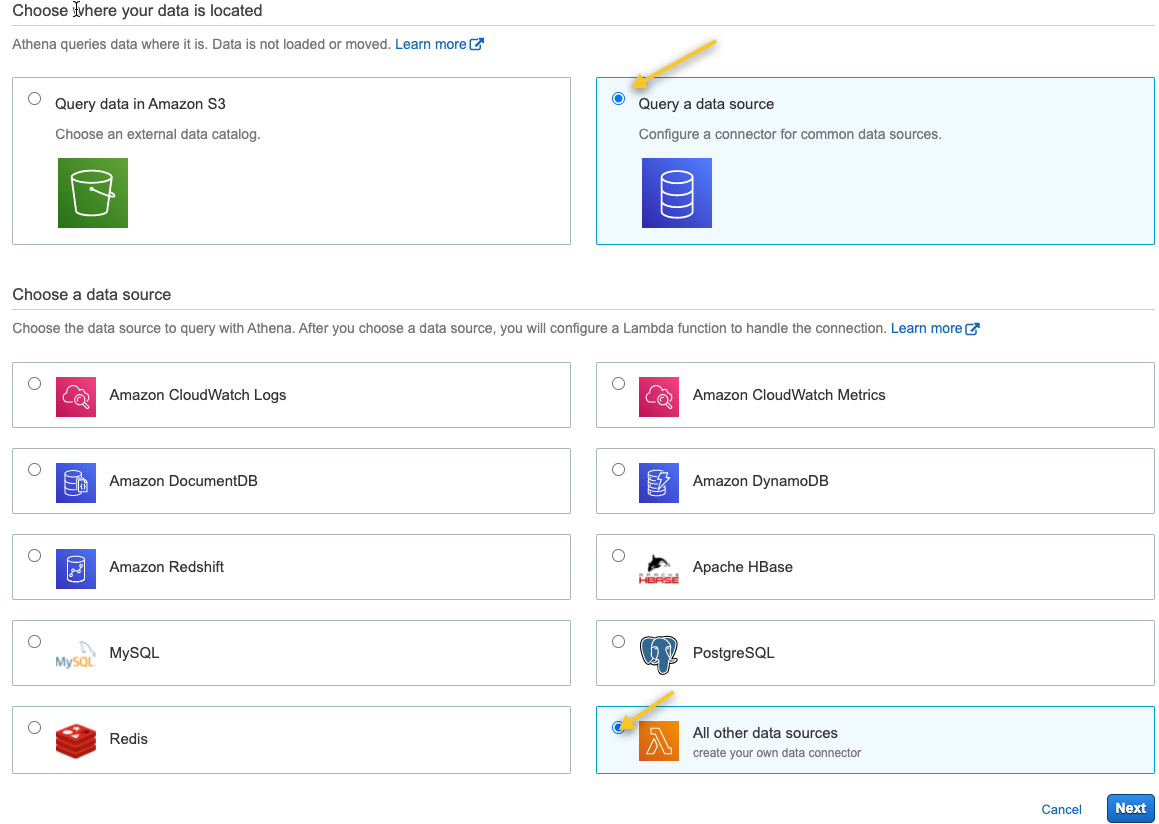Screen dimensions: 1159x824
Task: Click the Amazon Redshift icon
Action: pyautogui.click(x=75, y=568)
